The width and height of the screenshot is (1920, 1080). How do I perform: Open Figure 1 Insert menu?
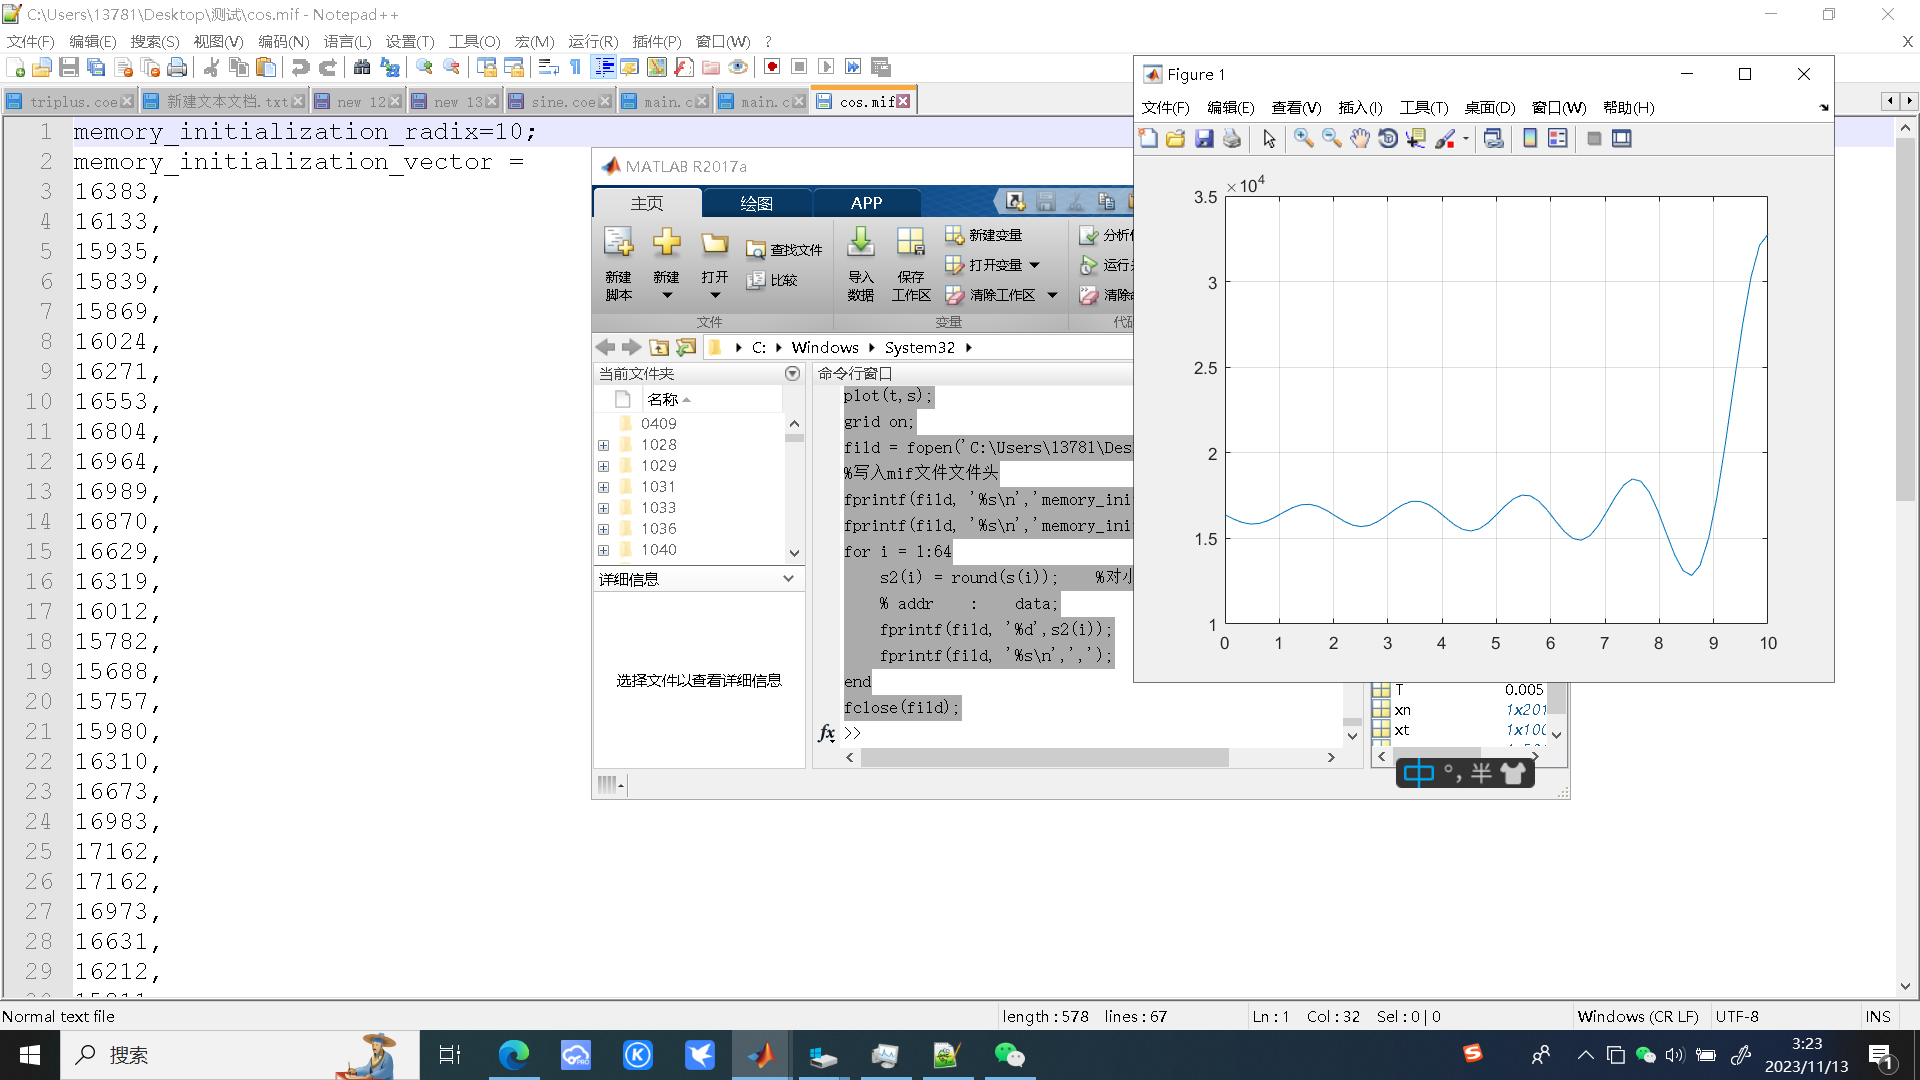click(x=1360, y=107)
